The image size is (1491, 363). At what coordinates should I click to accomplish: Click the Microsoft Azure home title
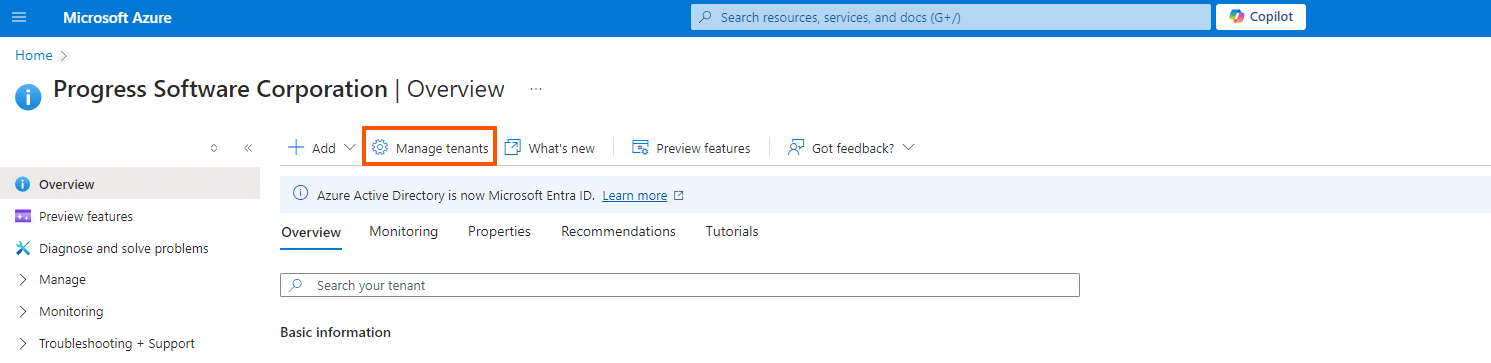pos(117,17)
